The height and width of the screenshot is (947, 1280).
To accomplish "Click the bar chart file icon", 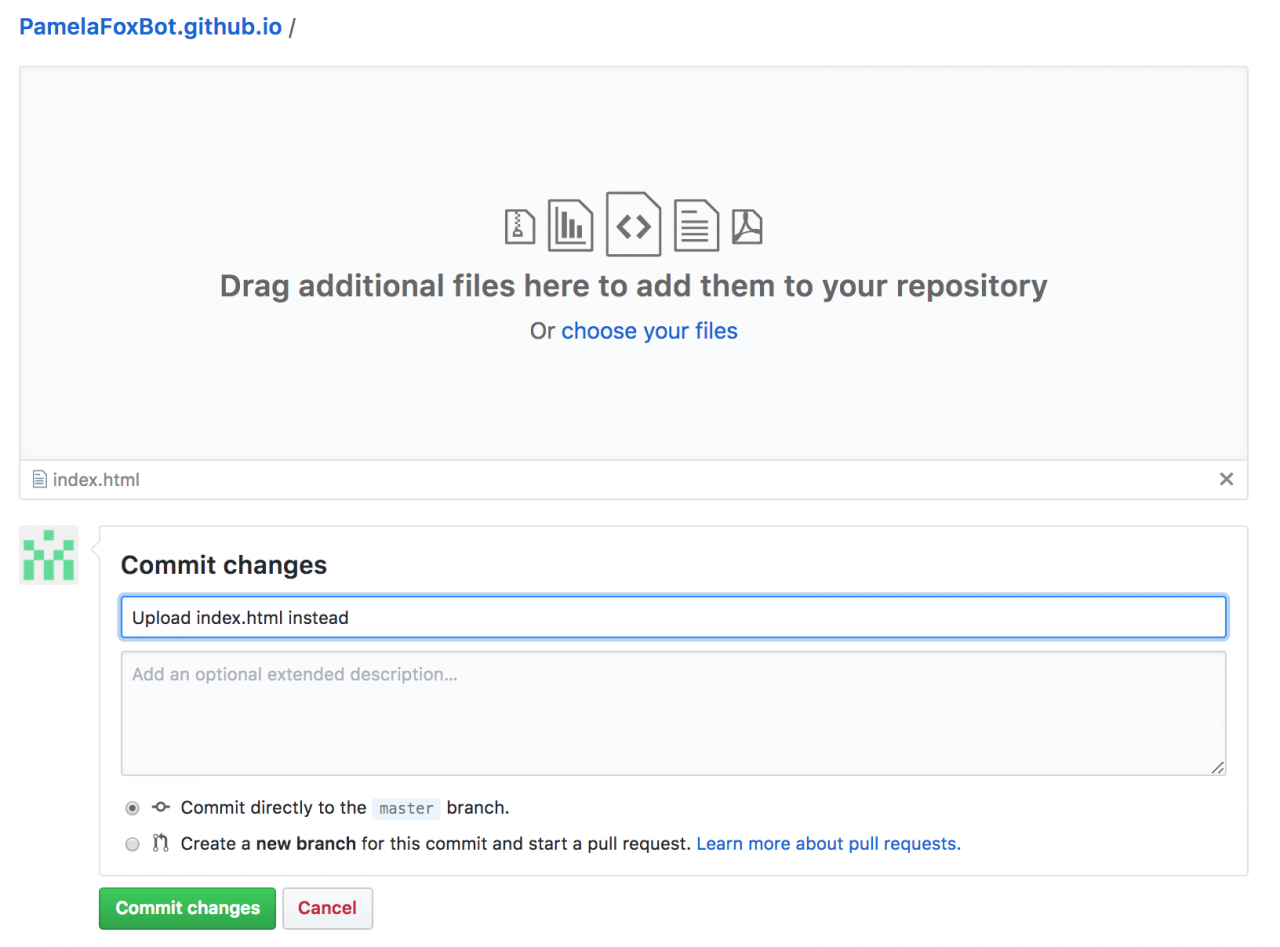I will [570, 225].
